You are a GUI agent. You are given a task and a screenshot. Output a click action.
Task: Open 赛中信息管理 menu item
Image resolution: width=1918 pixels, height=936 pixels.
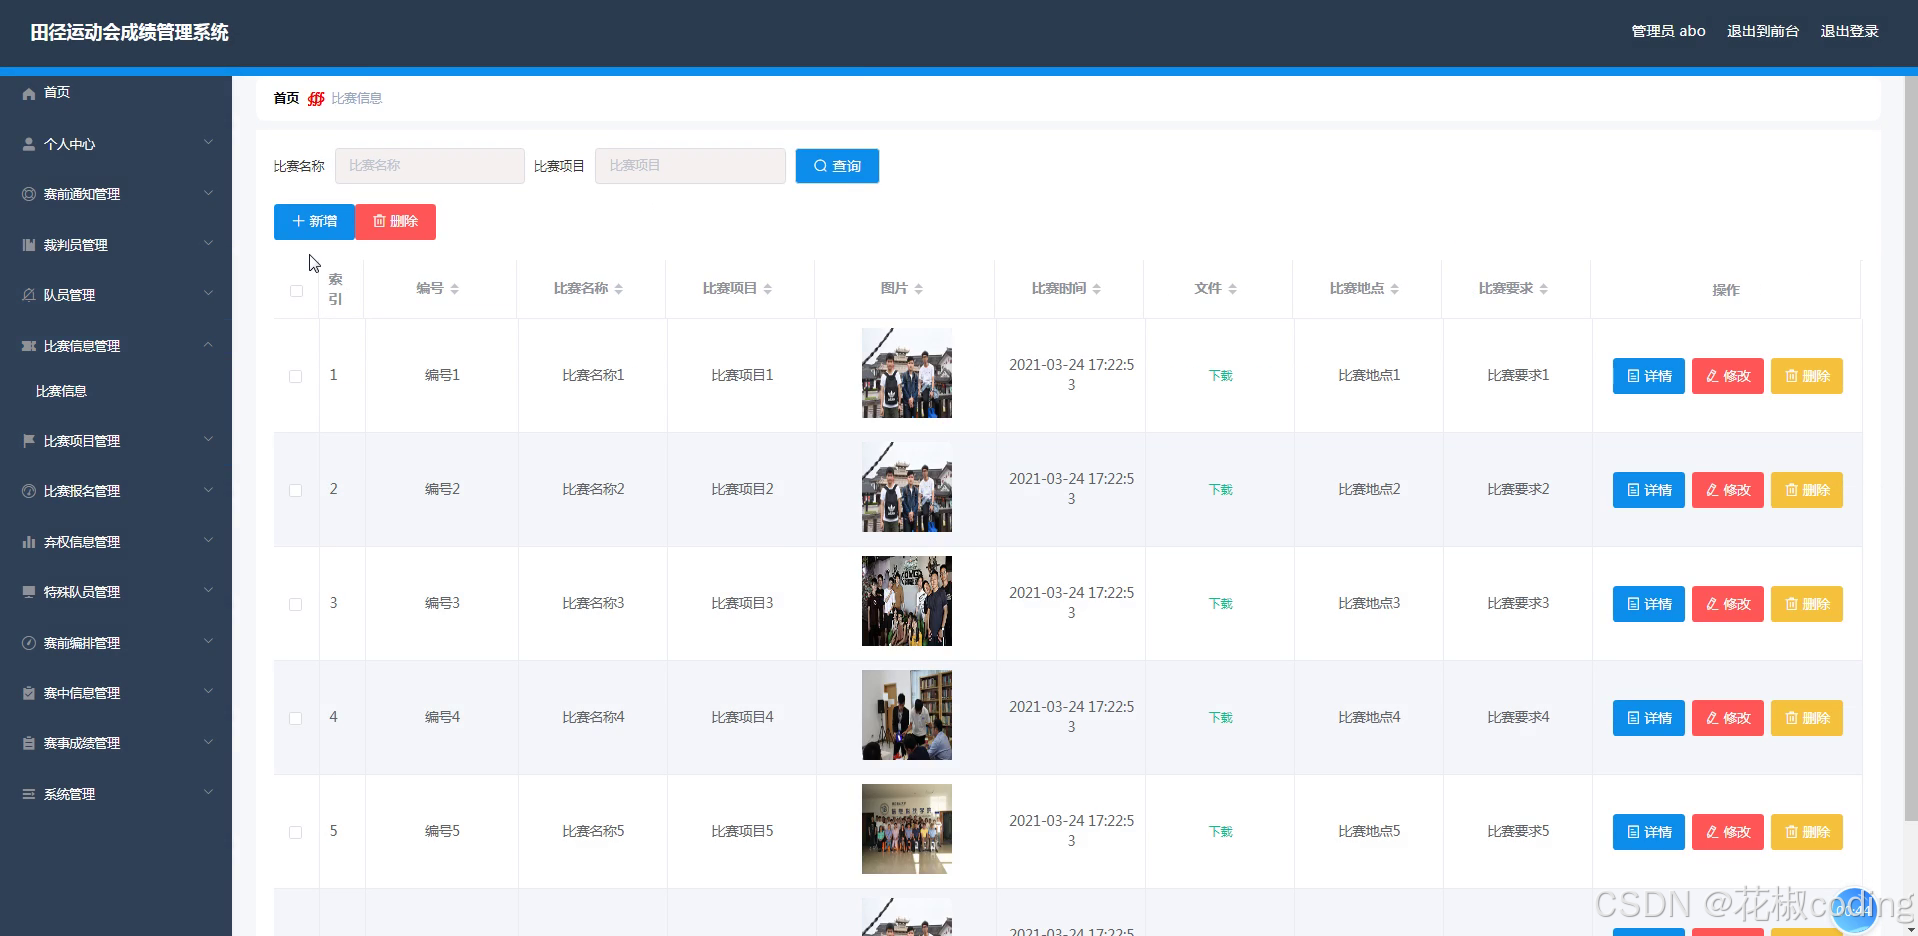click(116, 693)
